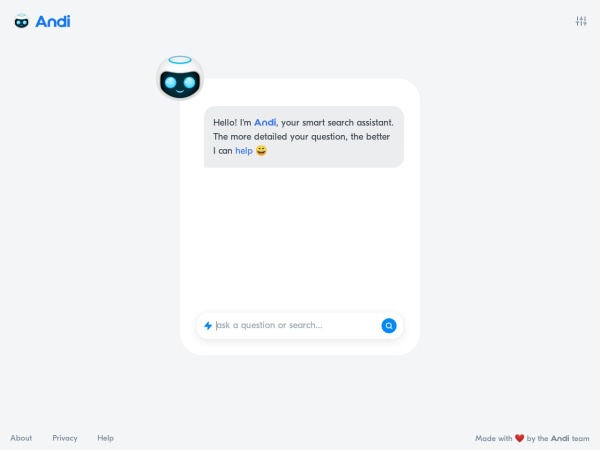Open the settings sliders icon
Image resolution: width=600 pixels, height=450 pixels.
pos(581,21)
